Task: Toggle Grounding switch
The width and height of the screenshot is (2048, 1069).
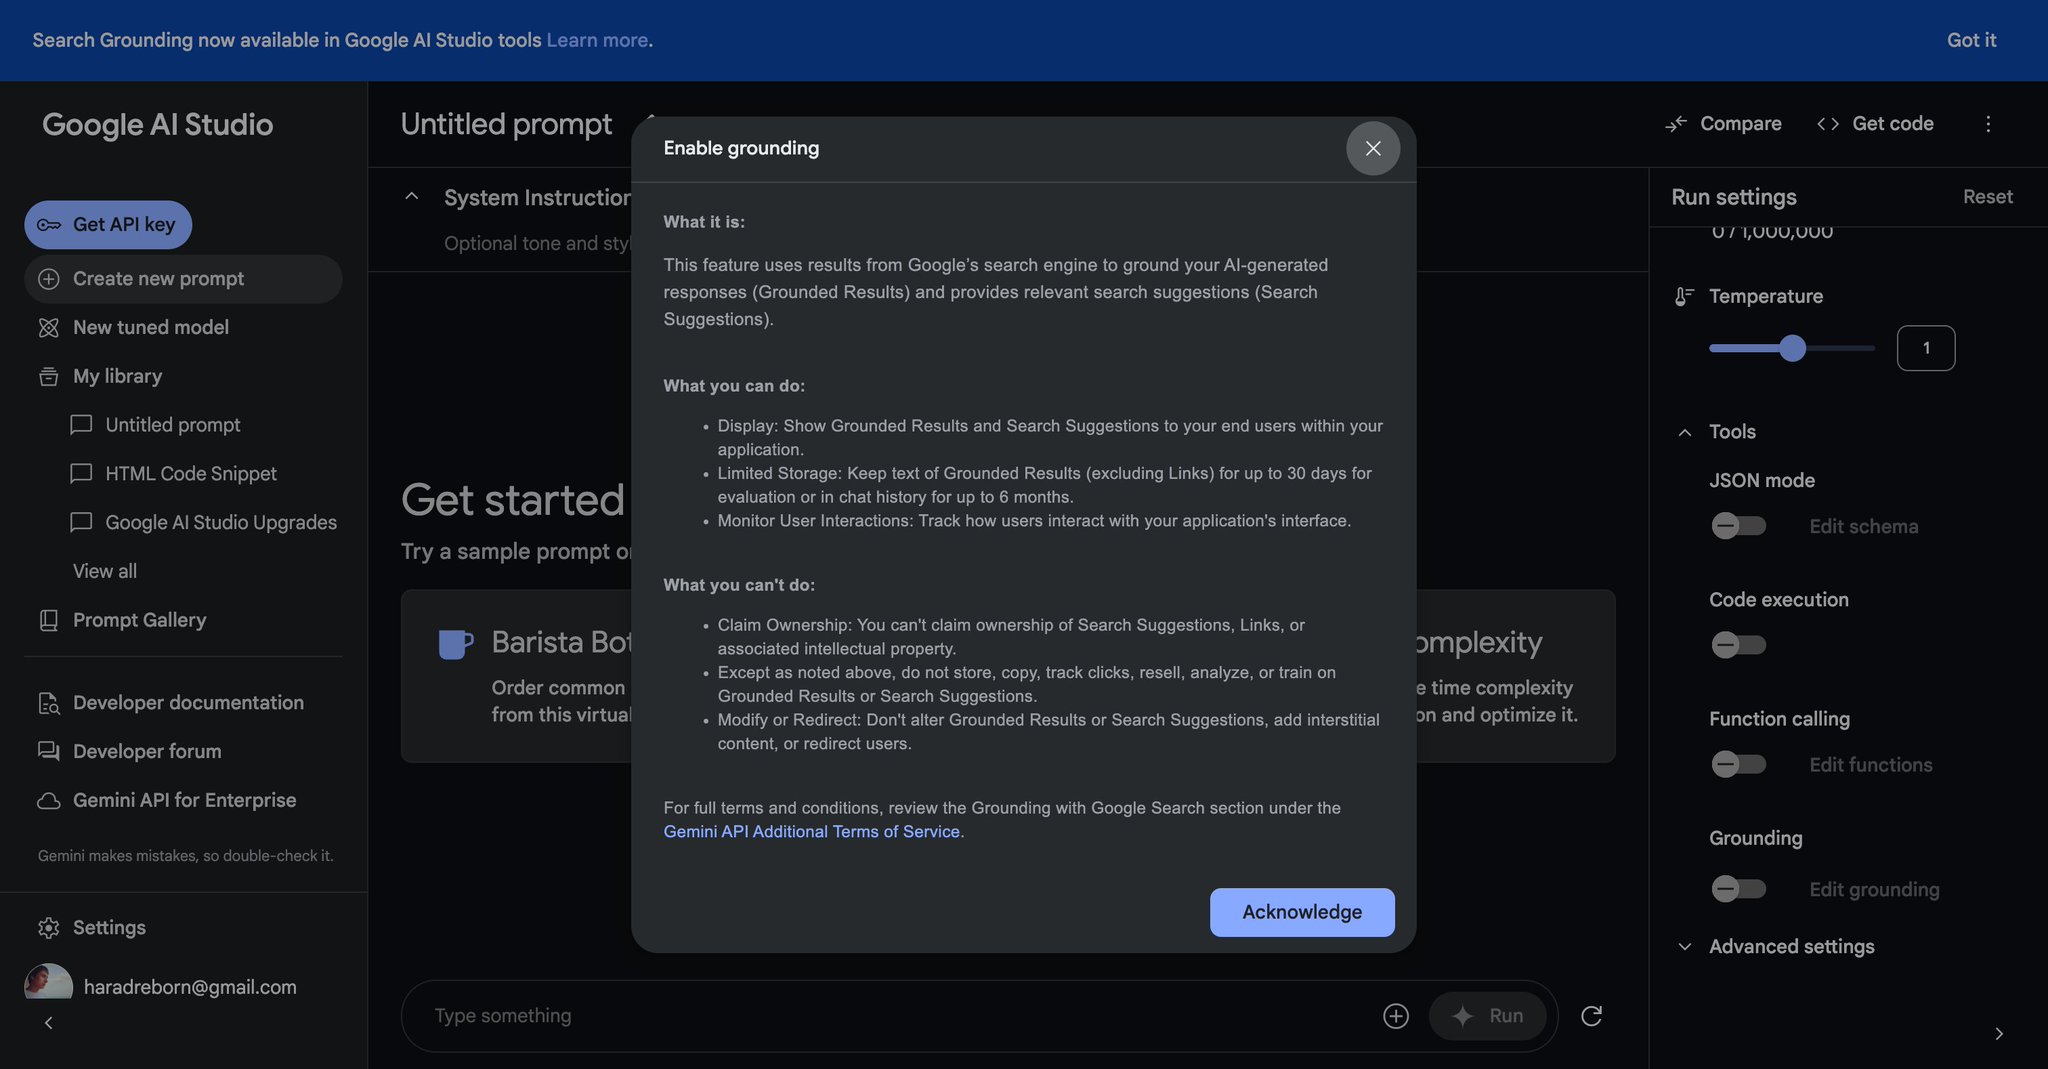Action: (x=1738, y=889)
